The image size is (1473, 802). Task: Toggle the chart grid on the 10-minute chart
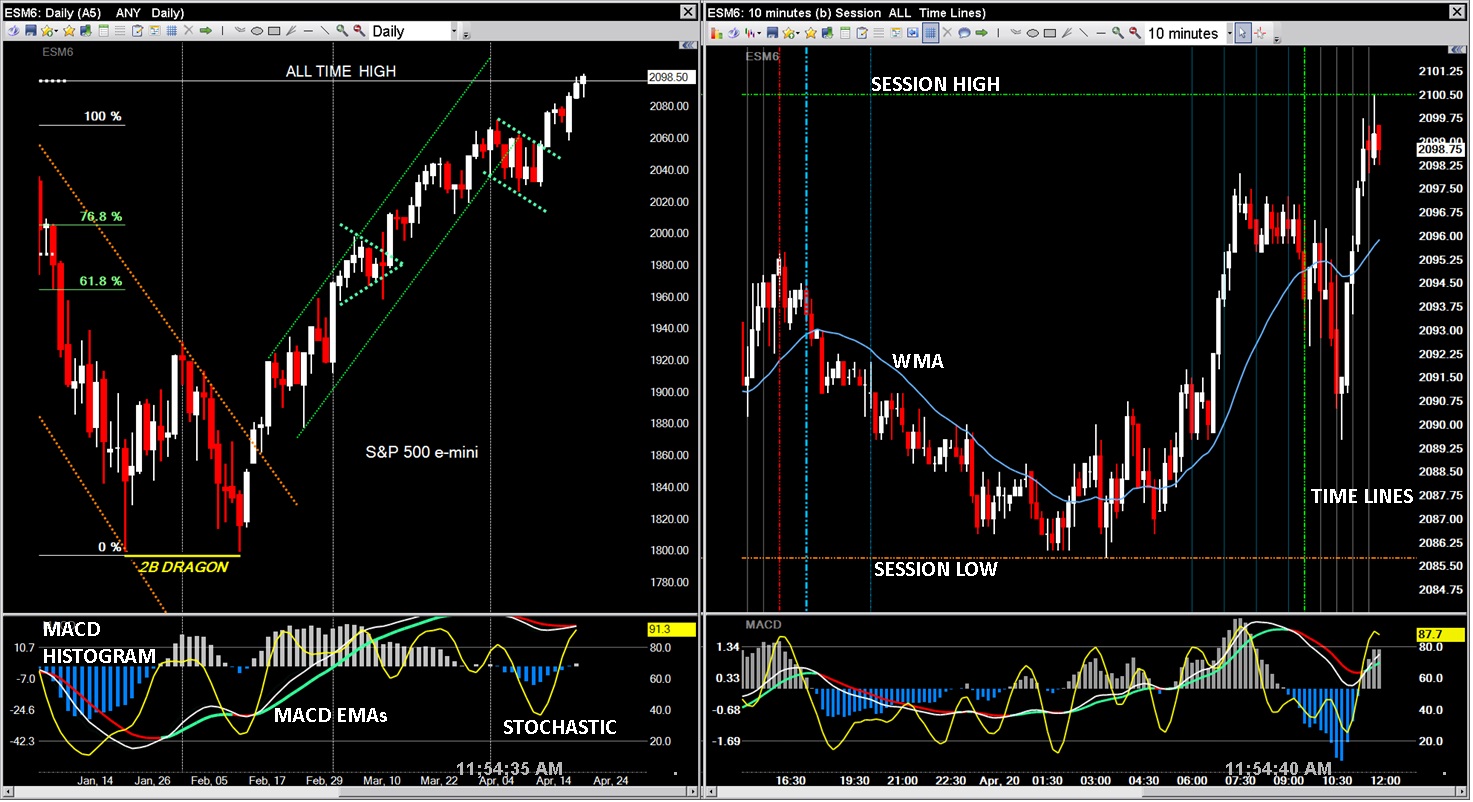point(929,33)
